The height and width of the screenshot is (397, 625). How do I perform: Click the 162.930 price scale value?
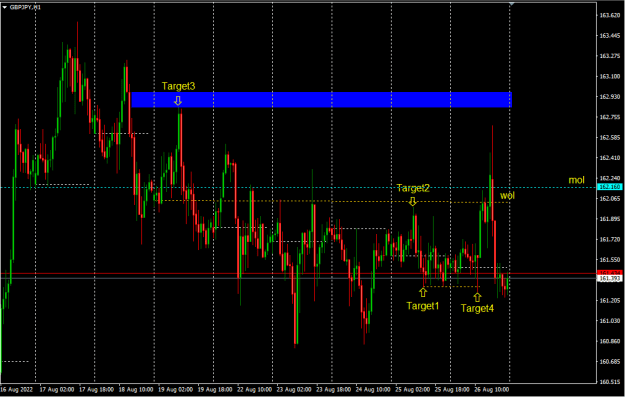click(x=610, y=96)
